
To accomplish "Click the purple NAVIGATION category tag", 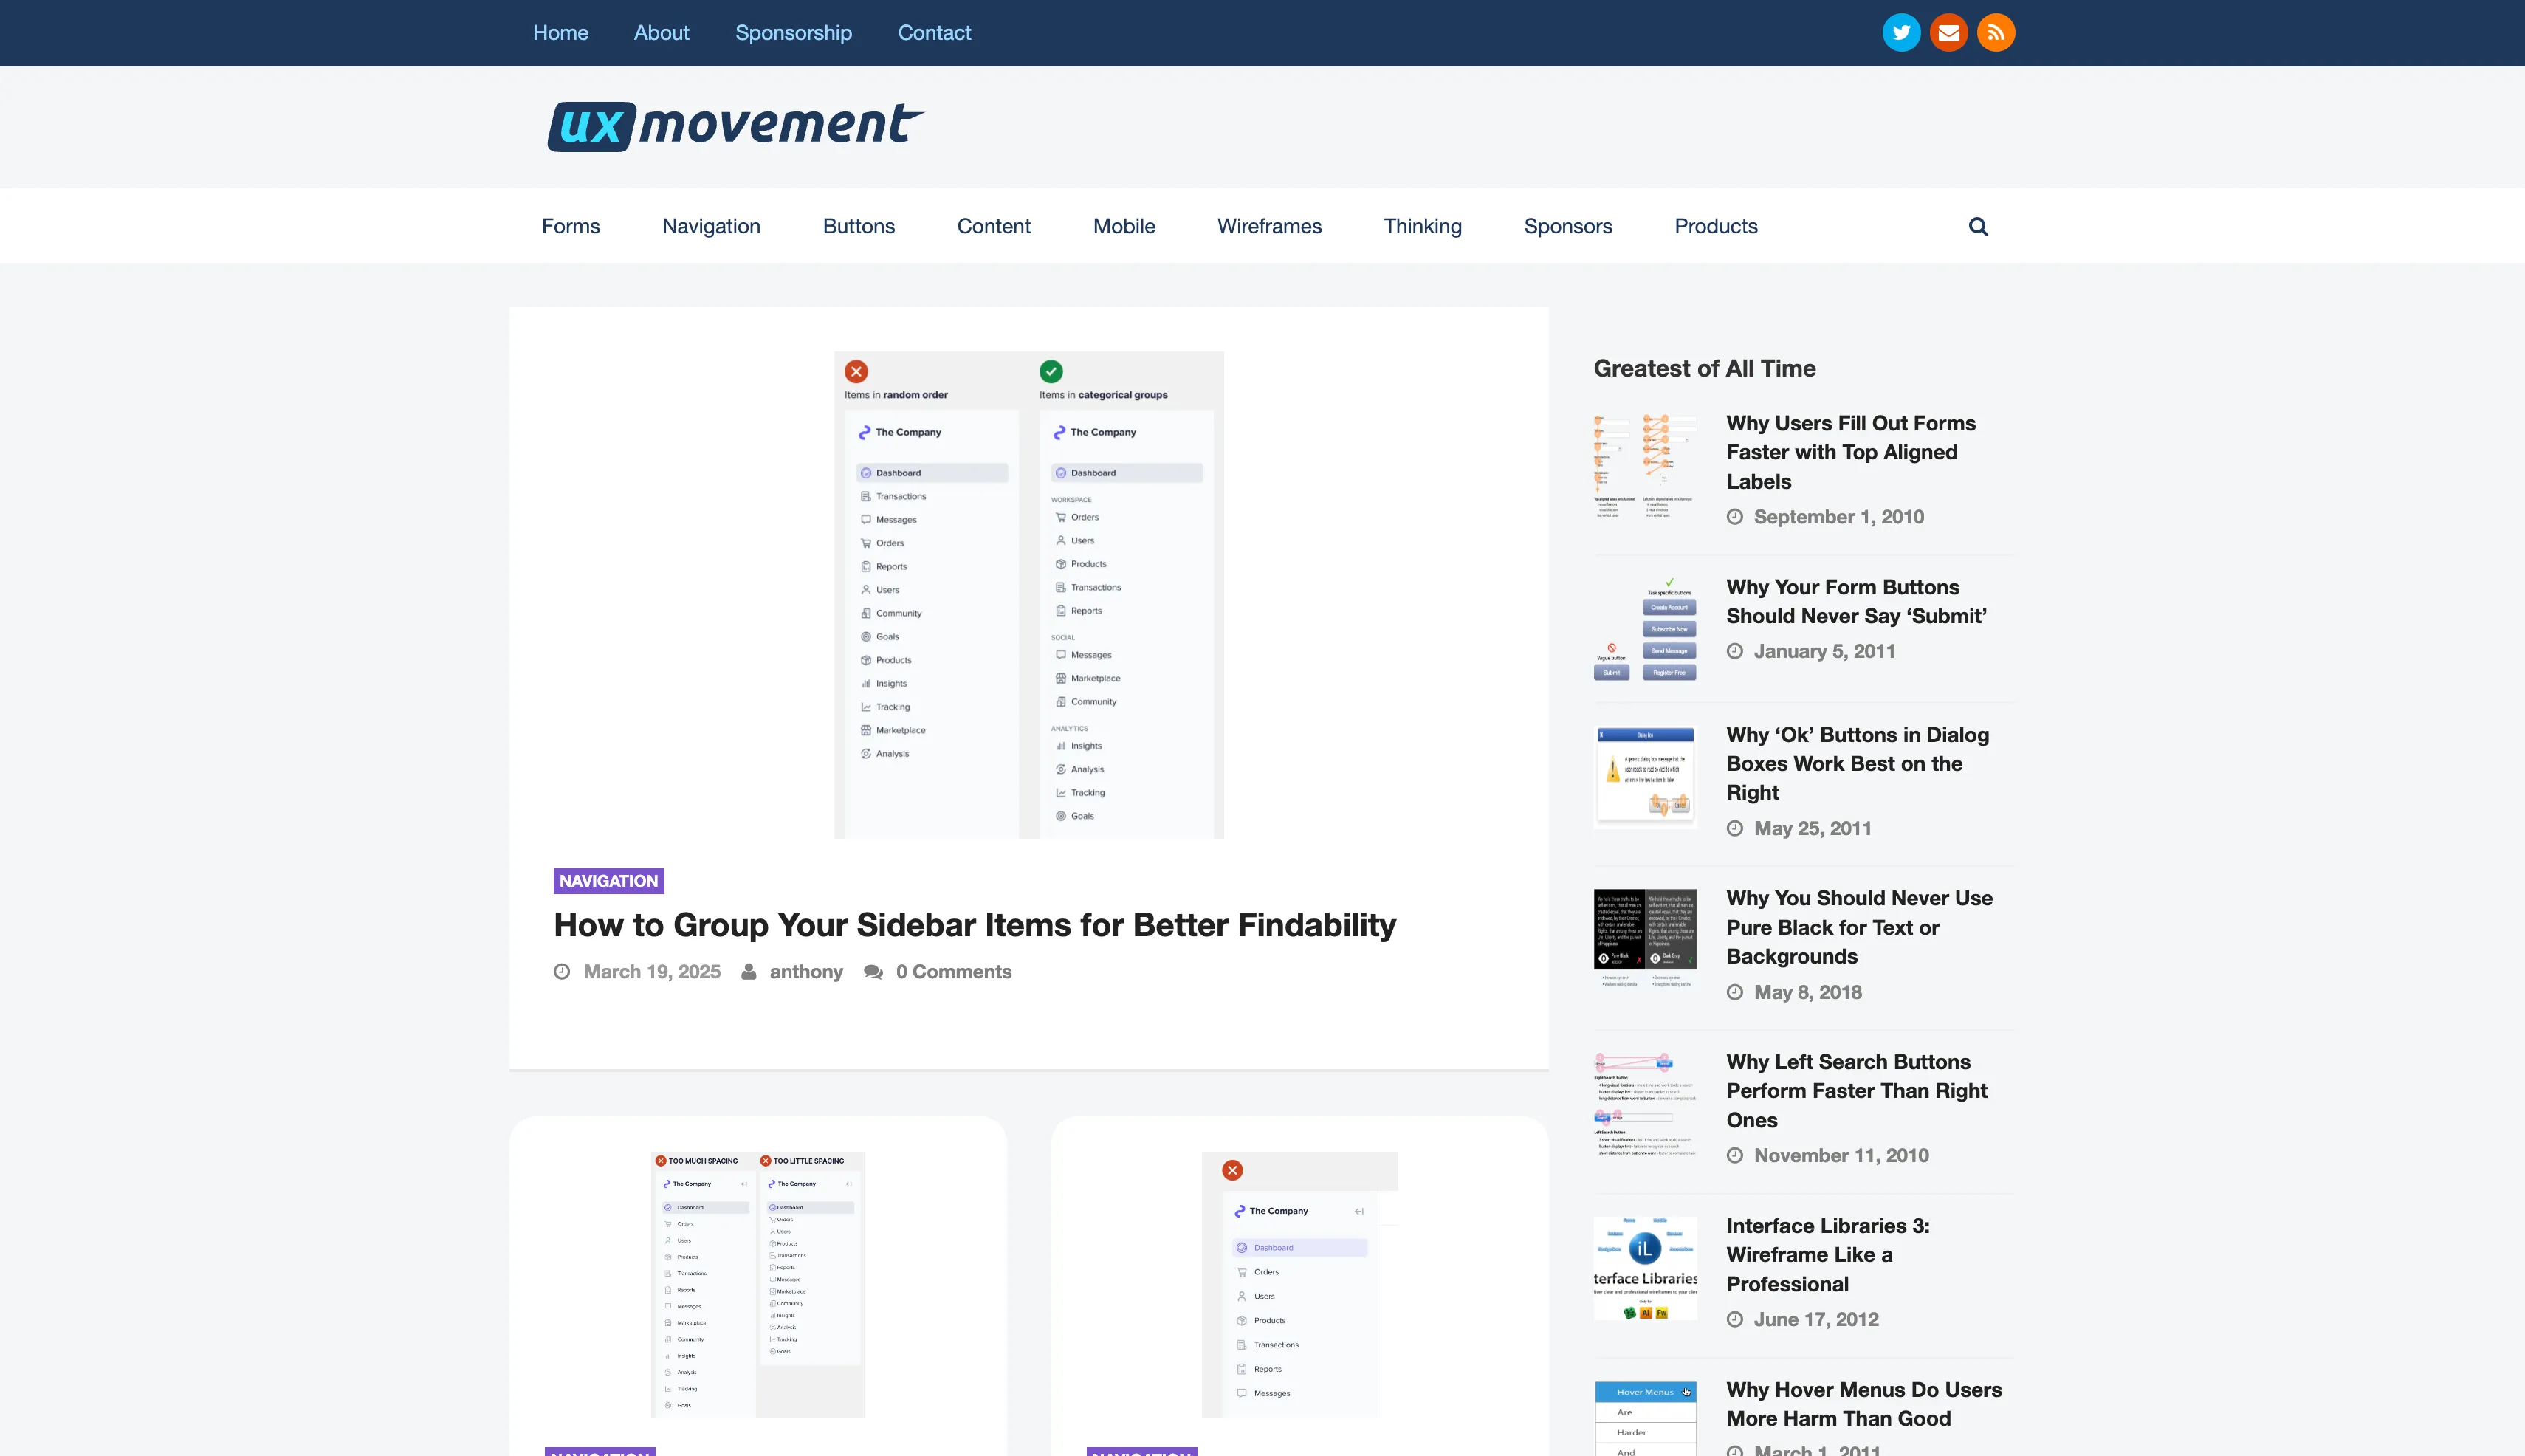I will [x=608, y=881].
